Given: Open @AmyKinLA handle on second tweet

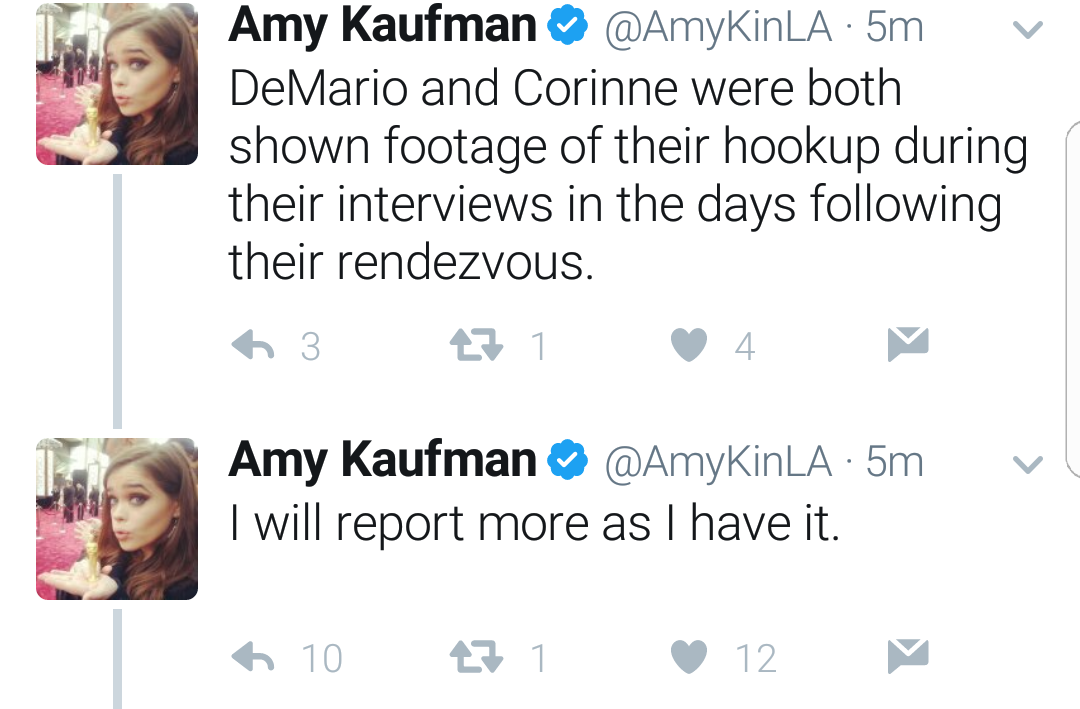Looking at the screenshot, I should 718,462.
